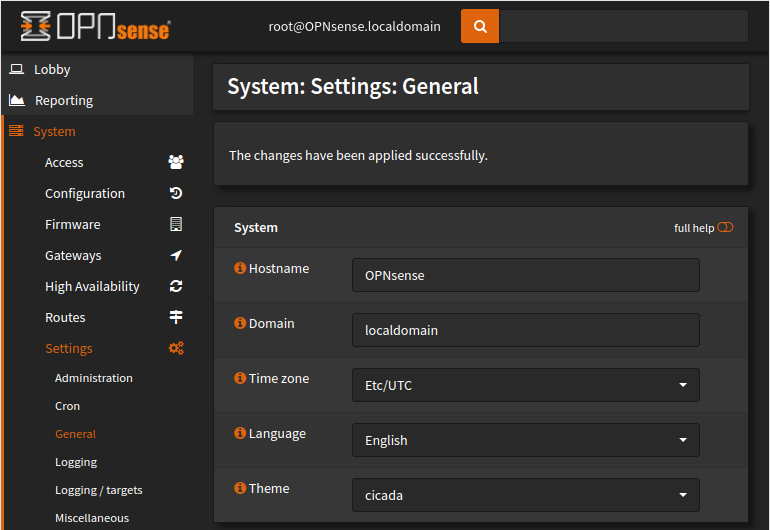
Task: Click the Domain text field
Action: pyautogui.click(x=525, y=330)
